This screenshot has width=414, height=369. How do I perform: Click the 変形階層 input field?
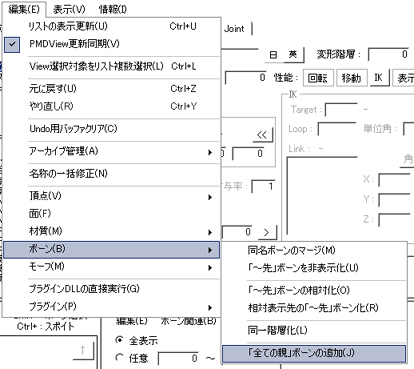[x=388, y=55]
